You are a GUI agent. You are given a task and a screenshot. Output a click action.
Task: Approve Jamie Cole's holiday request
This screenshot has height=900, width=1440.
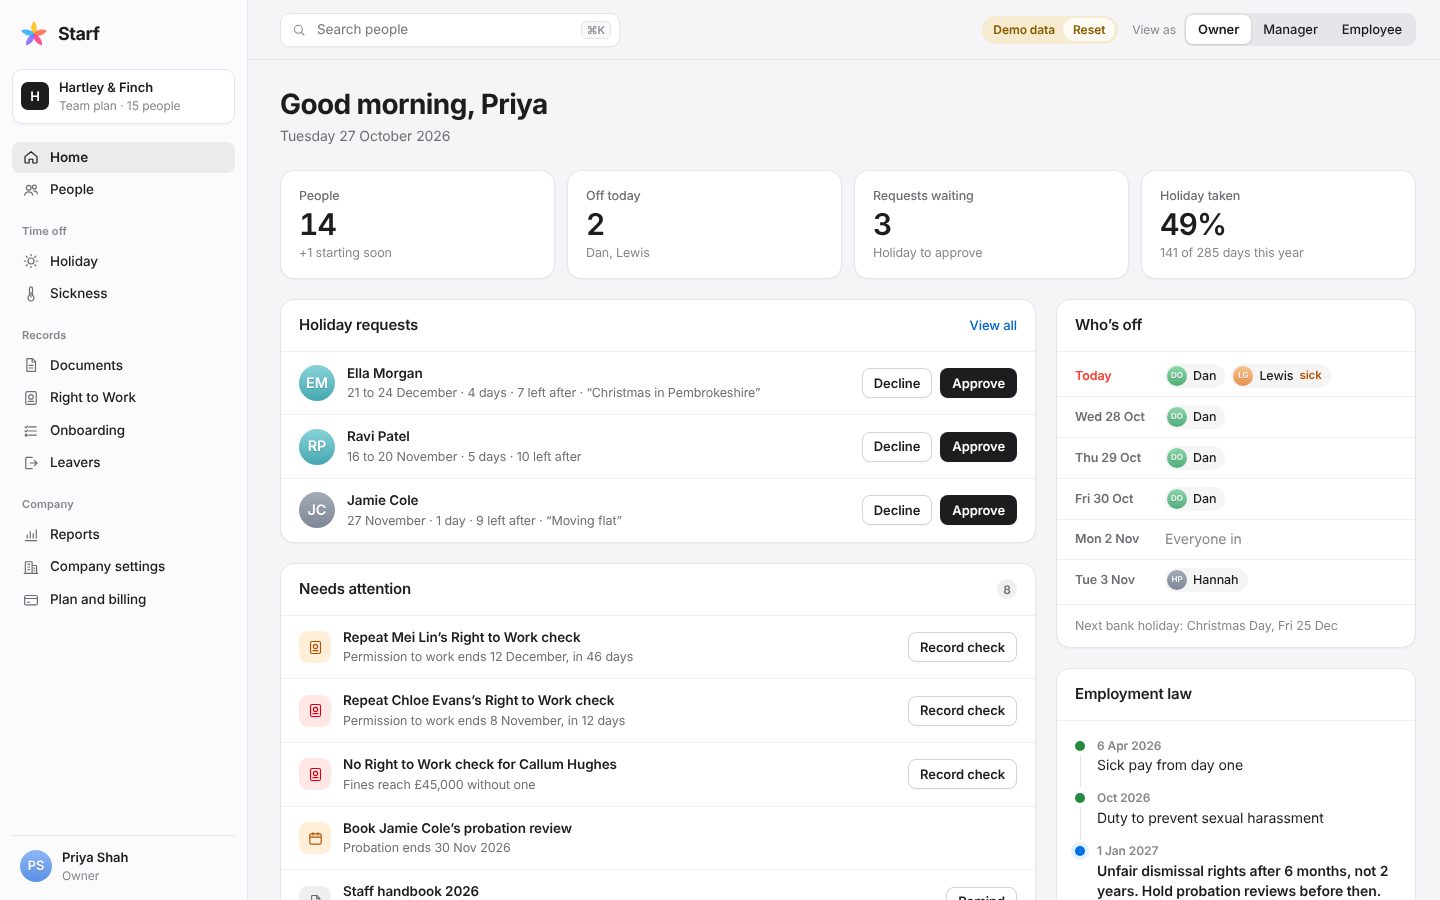(978, 510)
